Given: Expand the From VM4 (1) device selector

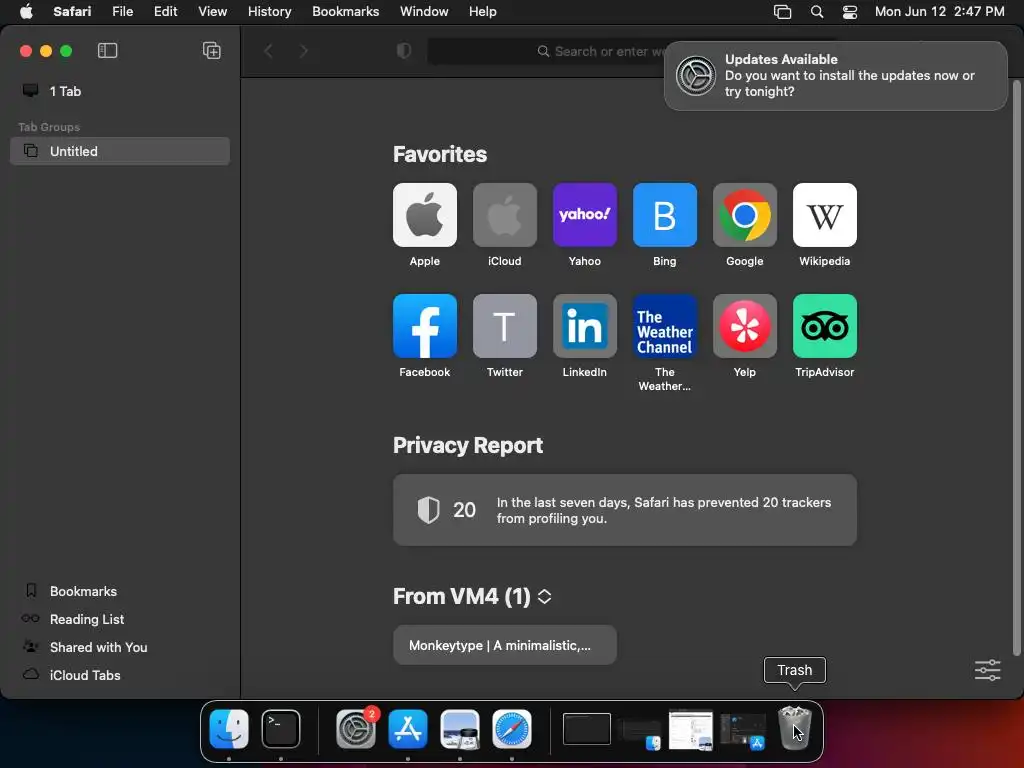Looking at the screenshot, I should (544, 596).
